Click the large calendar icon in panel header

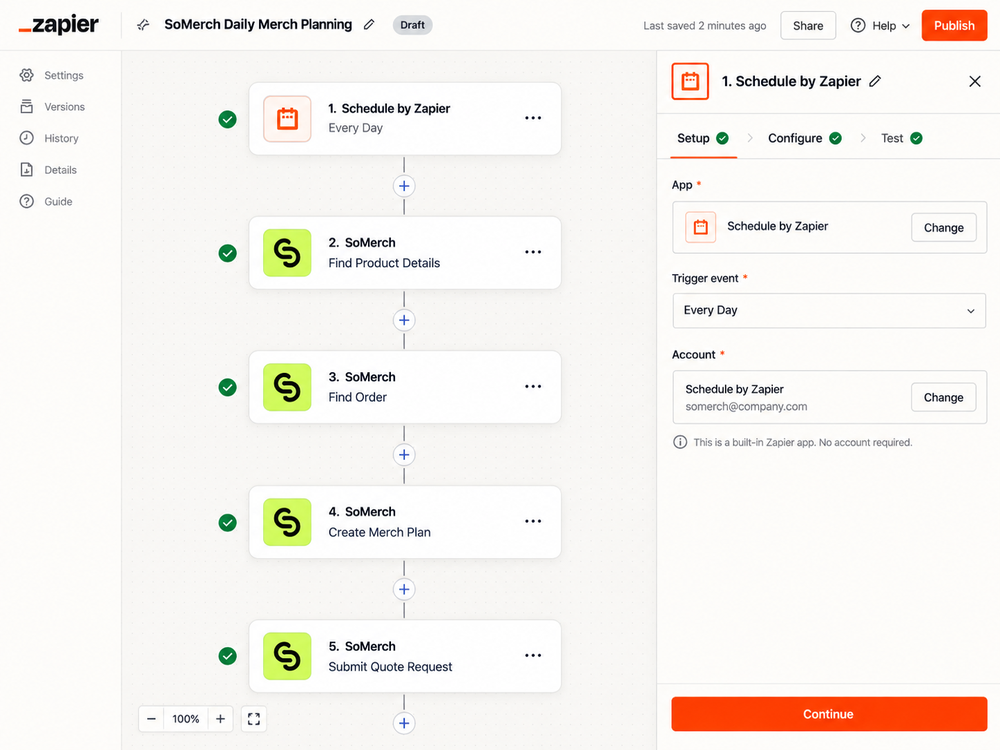click(x=690, y=82)
